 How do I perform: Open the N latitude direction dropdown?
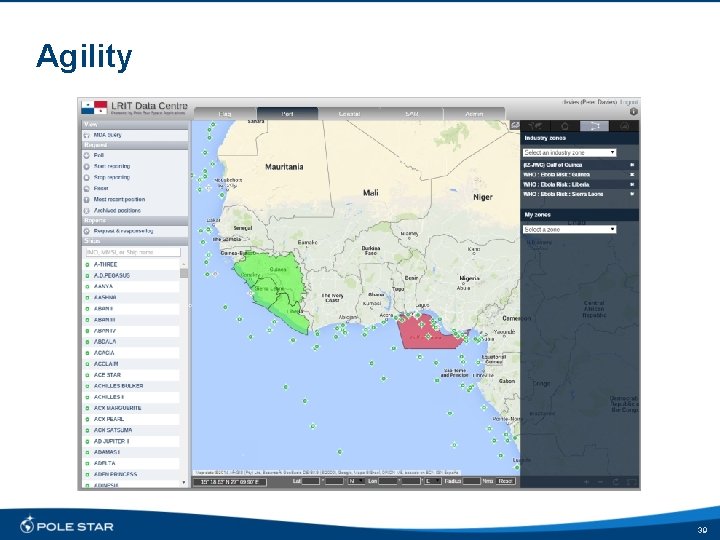coord(356,481)
